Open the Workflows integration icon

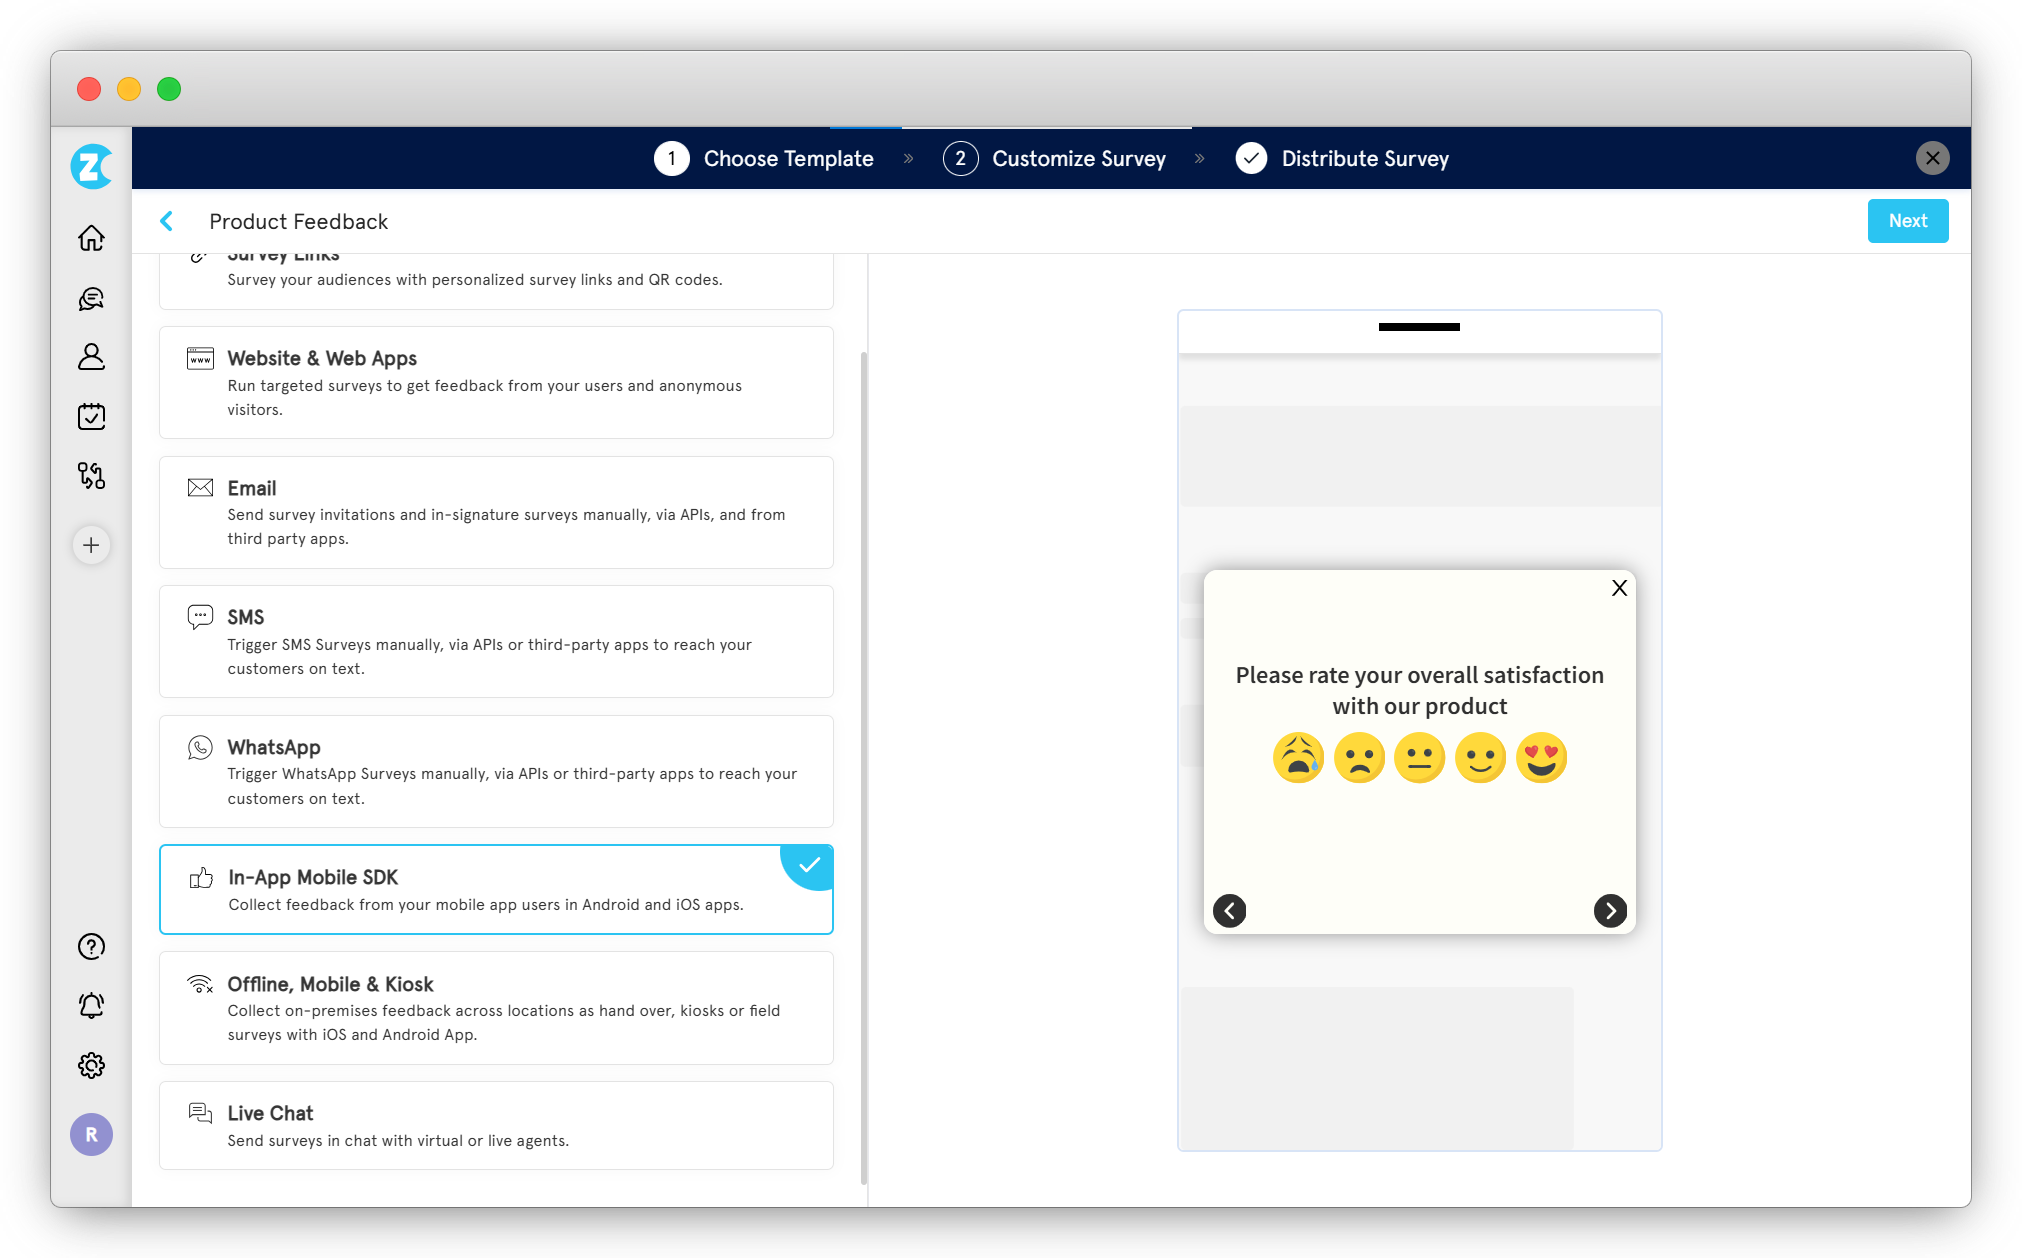point(91,475)
